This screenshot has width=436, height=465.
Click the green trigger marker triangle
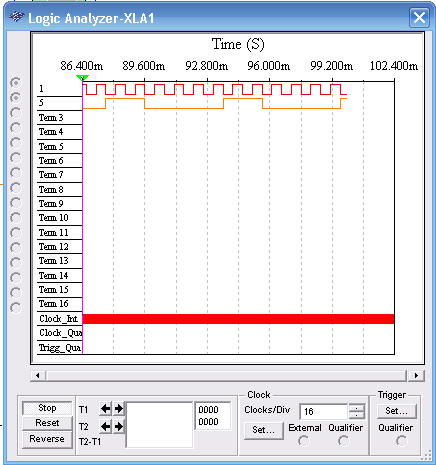pos(82,78)
